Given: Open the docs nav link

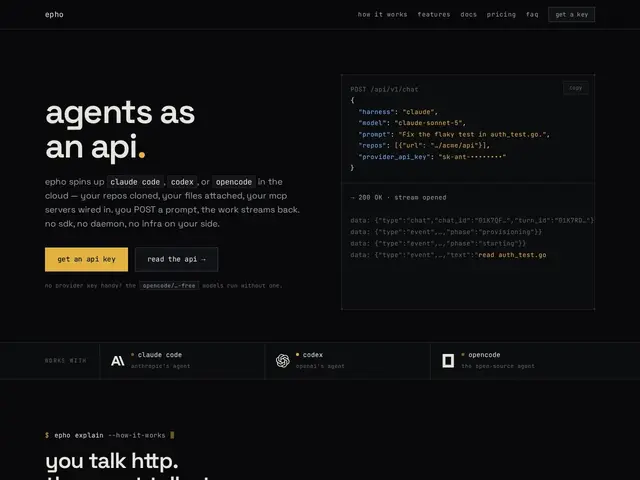Looking at the screenshot, I should pyautogui.click(x=469, y=15).
